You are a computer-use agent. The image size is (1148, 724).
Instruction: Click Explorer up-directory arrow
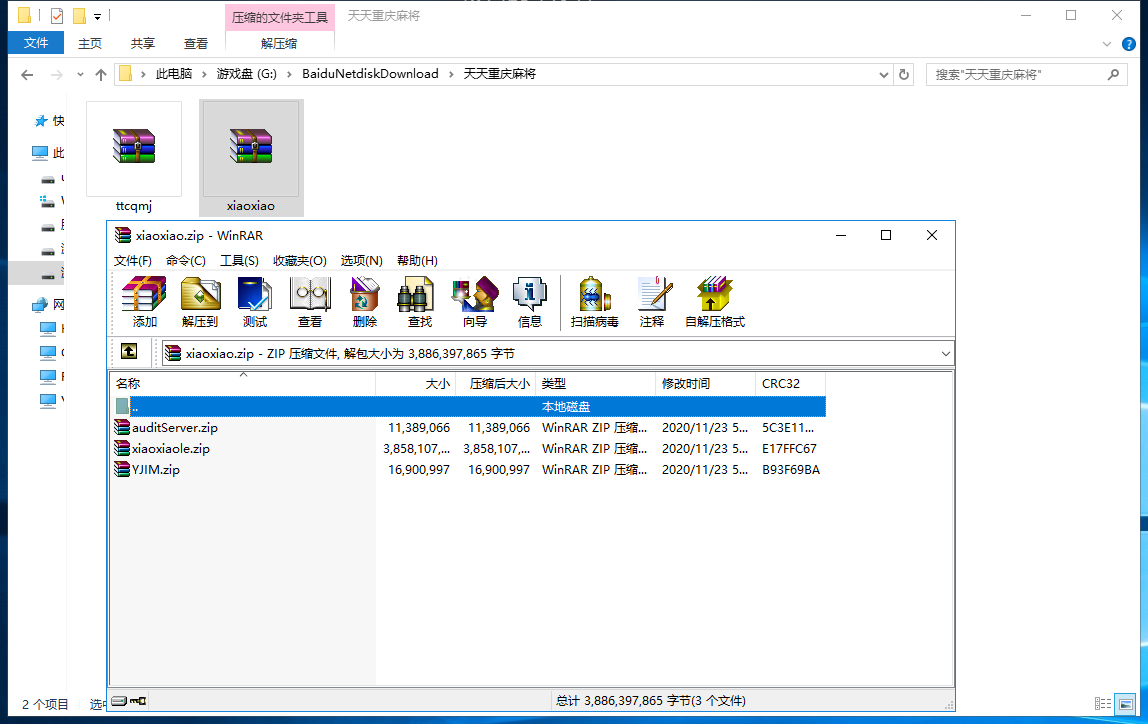pos(101,75)
